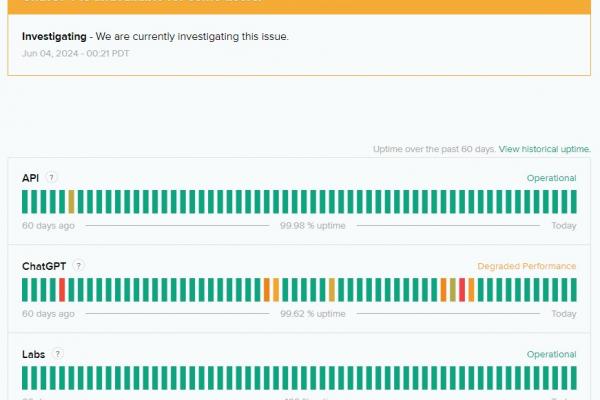Click the Labs Operational status label
The image size is (600, 400).
pyautogui.click(x=551, y=354)
